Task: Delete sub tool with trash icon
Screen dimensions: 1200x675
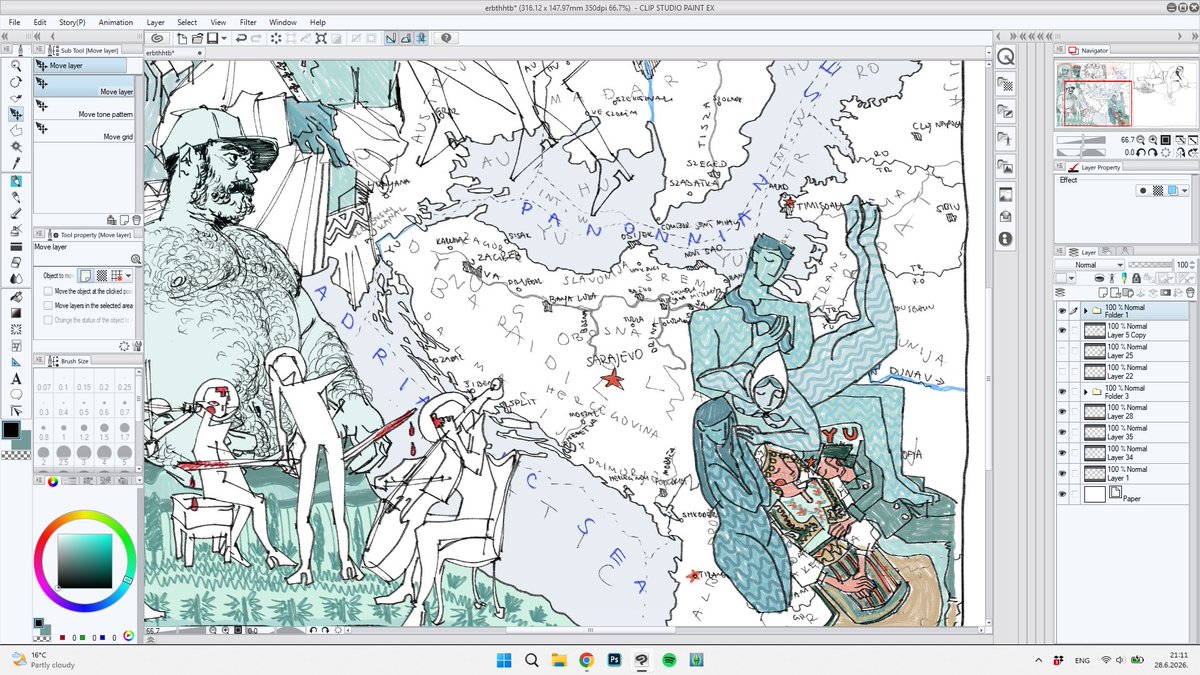Action: [136, 218]
